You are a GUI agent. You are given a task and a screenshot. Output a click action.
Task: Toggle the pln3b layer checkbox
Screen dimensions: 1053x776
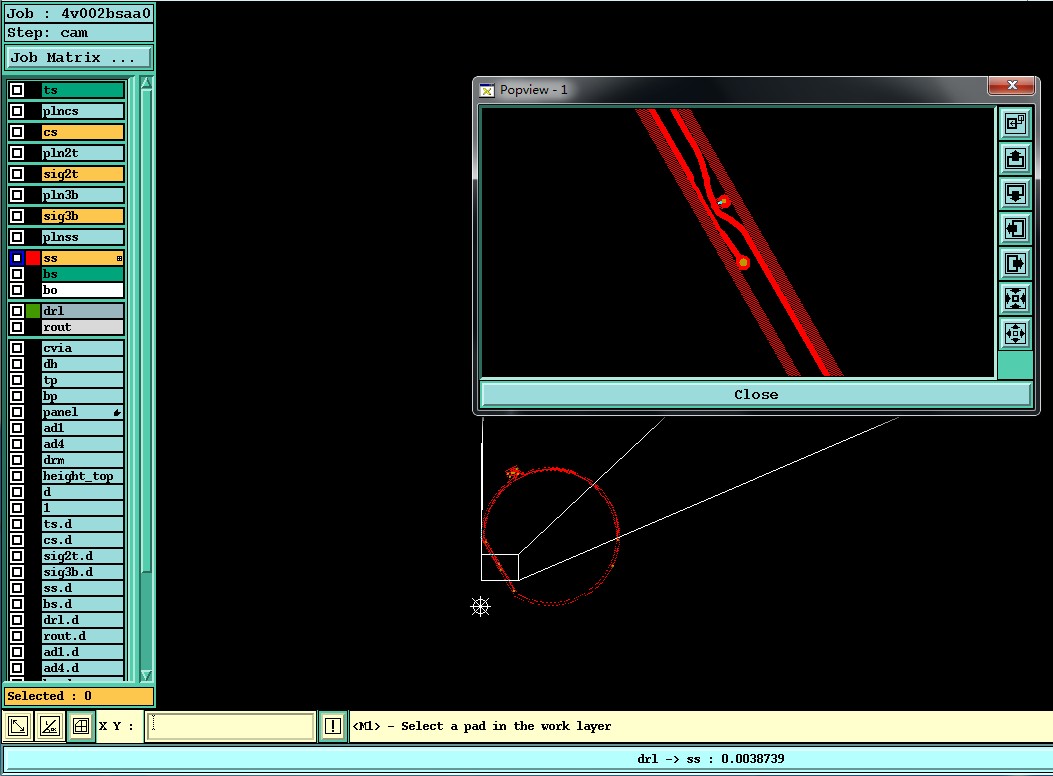click(17, 195)
